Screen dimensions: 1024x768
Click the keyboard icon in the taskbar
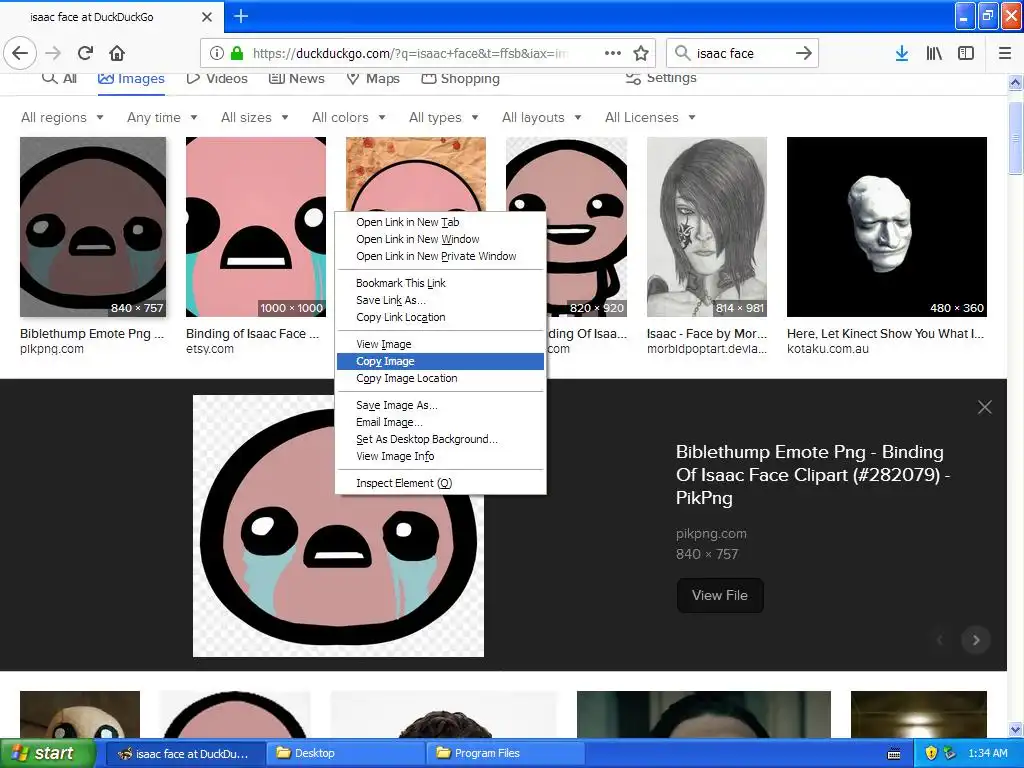tap(894, 754)
